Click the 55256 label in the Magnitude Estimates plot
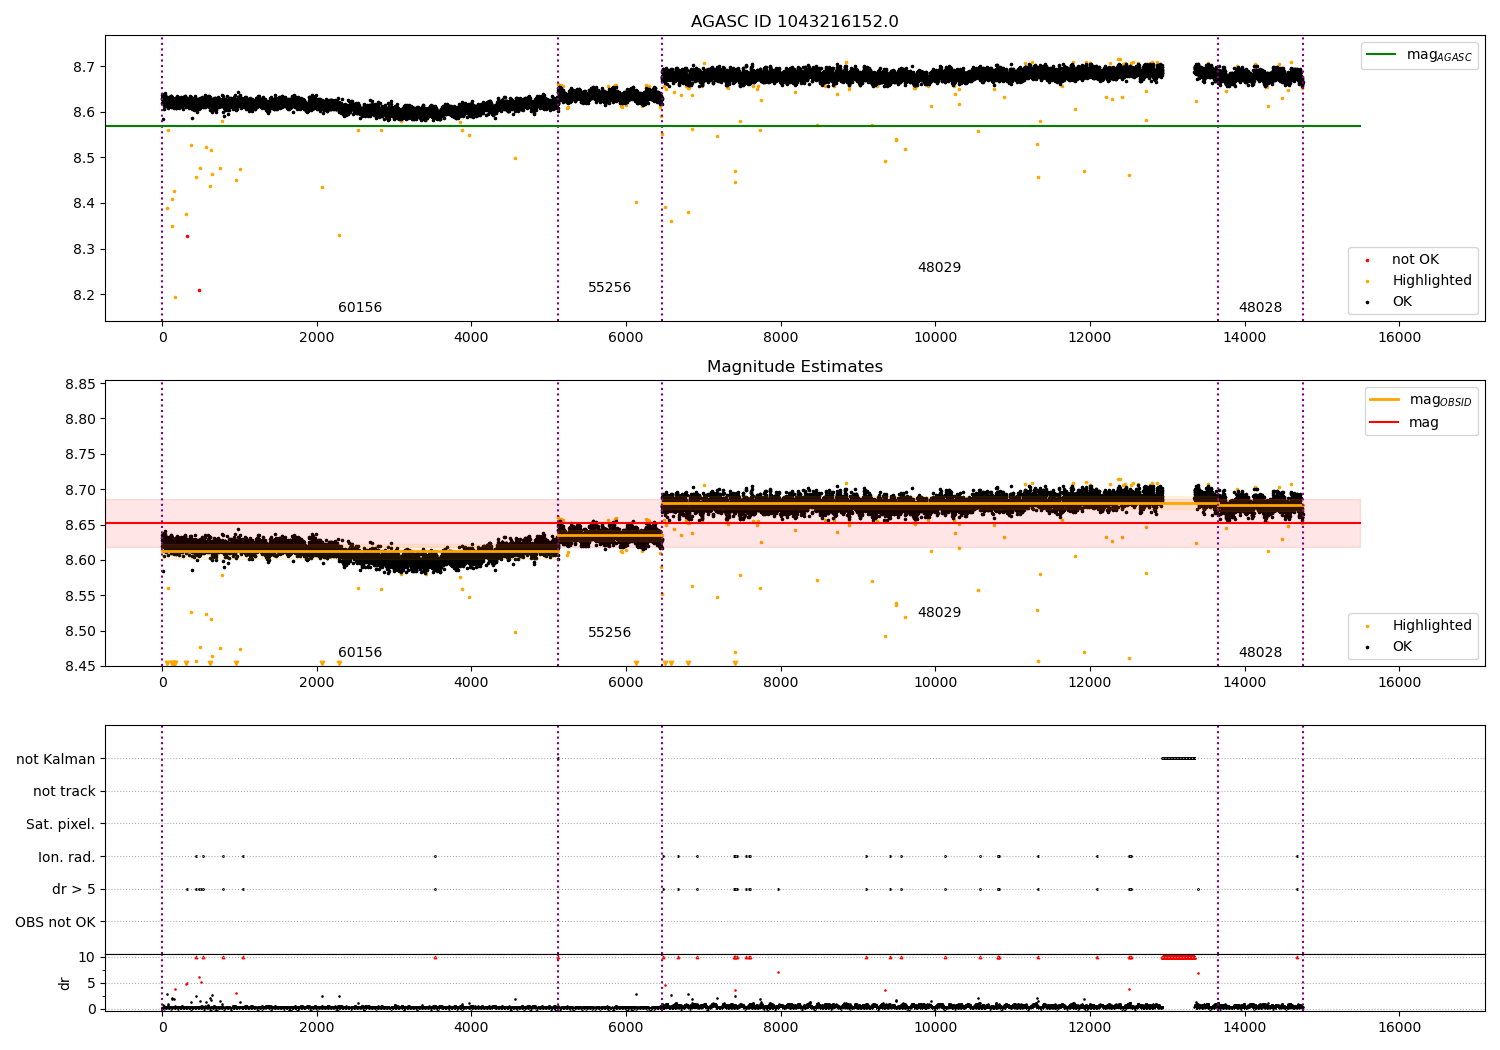The width and height of the screenshot is (1500, 1050). tap(609, 633)
